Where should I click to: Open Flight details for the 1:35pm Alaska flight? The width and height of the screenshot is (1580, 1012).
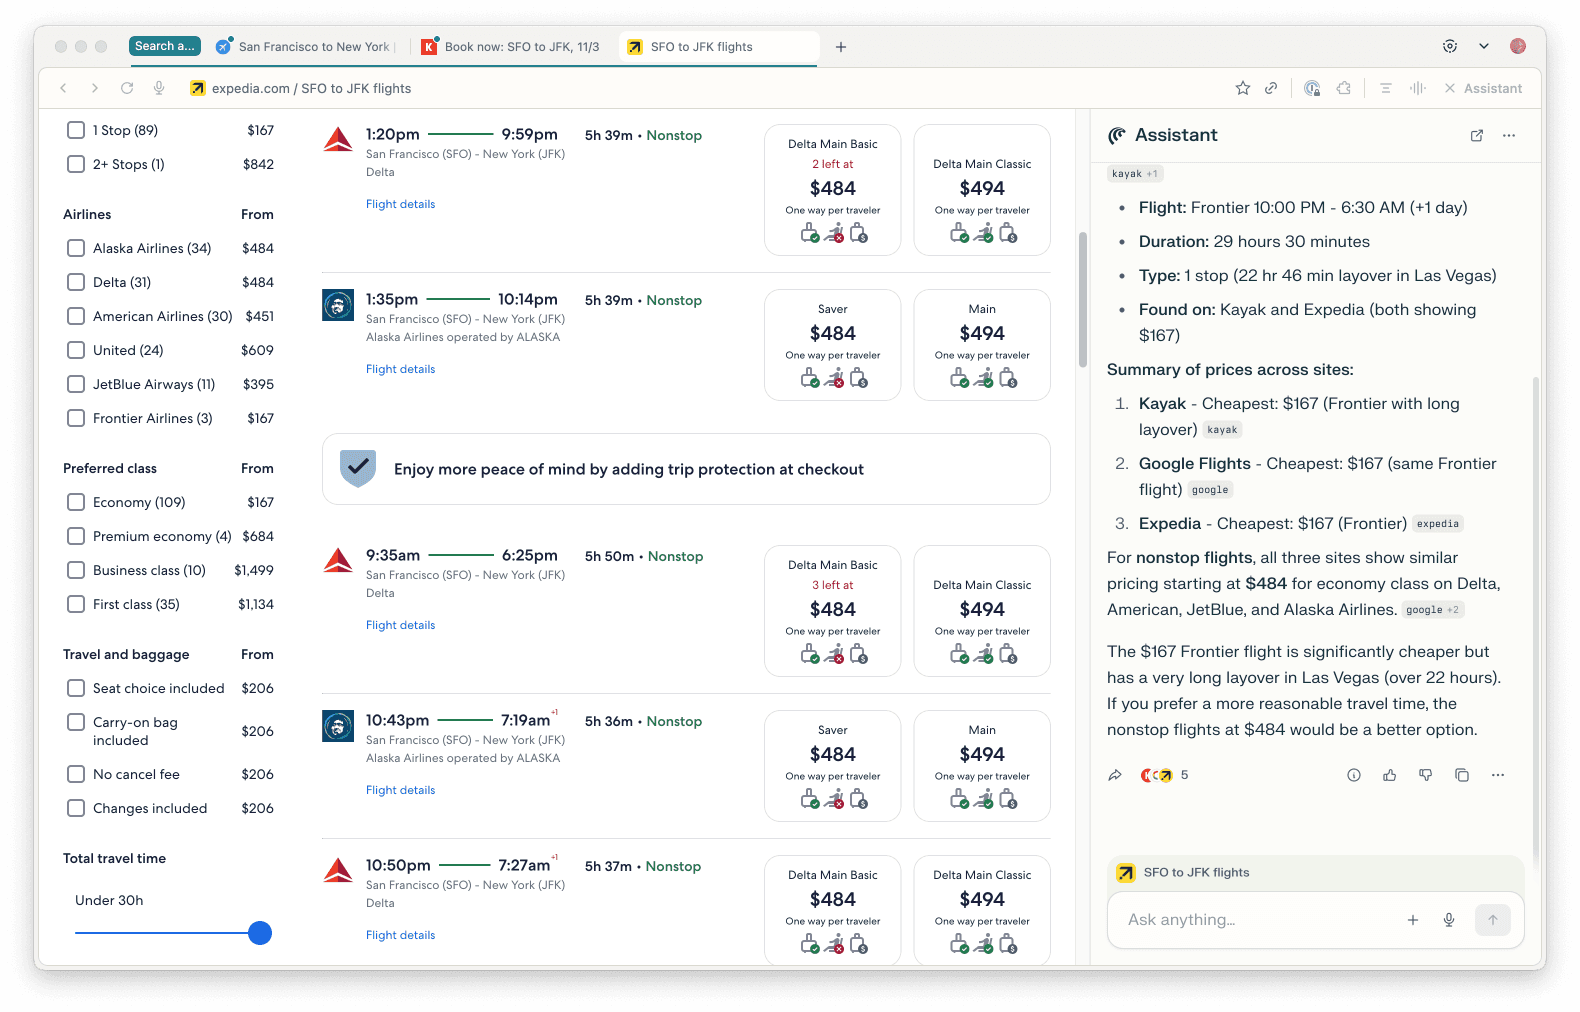[400, 369]
